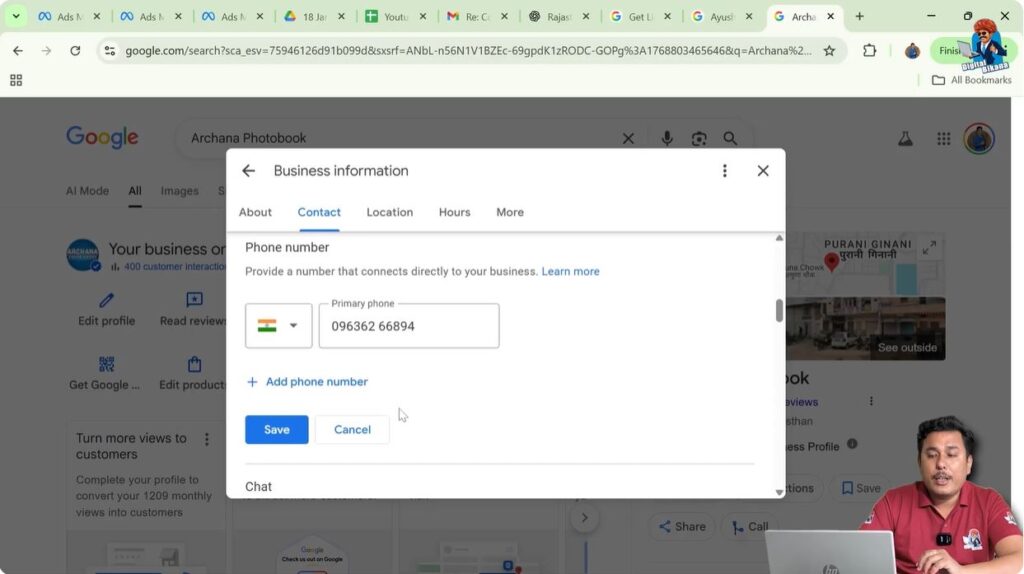Search by image with Lens icon

coord(699,138)
